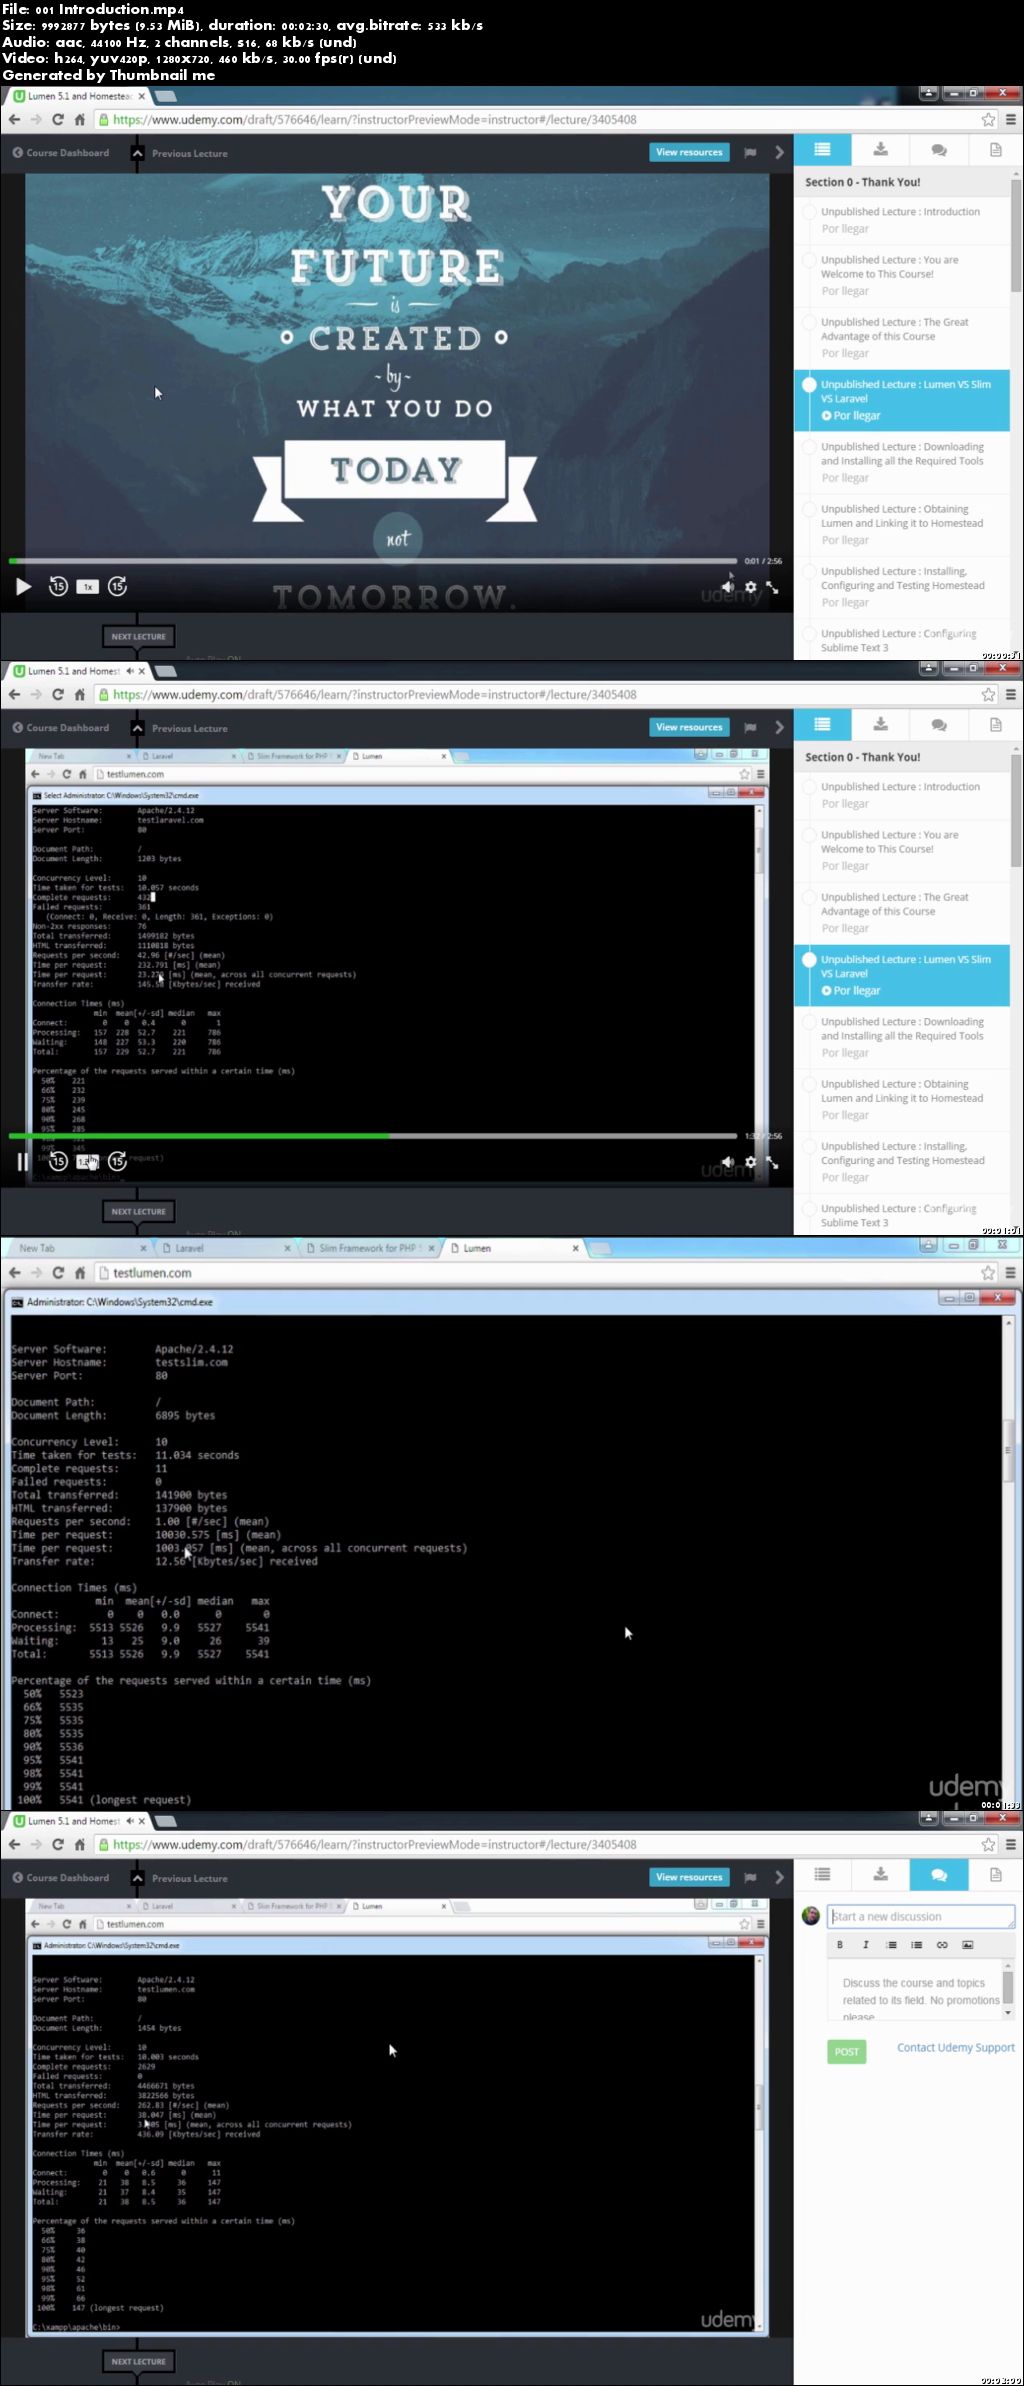Open Chrome hamburger menu in the poster frame
Screen dimensions: 1024x2386
[1010, 119]
